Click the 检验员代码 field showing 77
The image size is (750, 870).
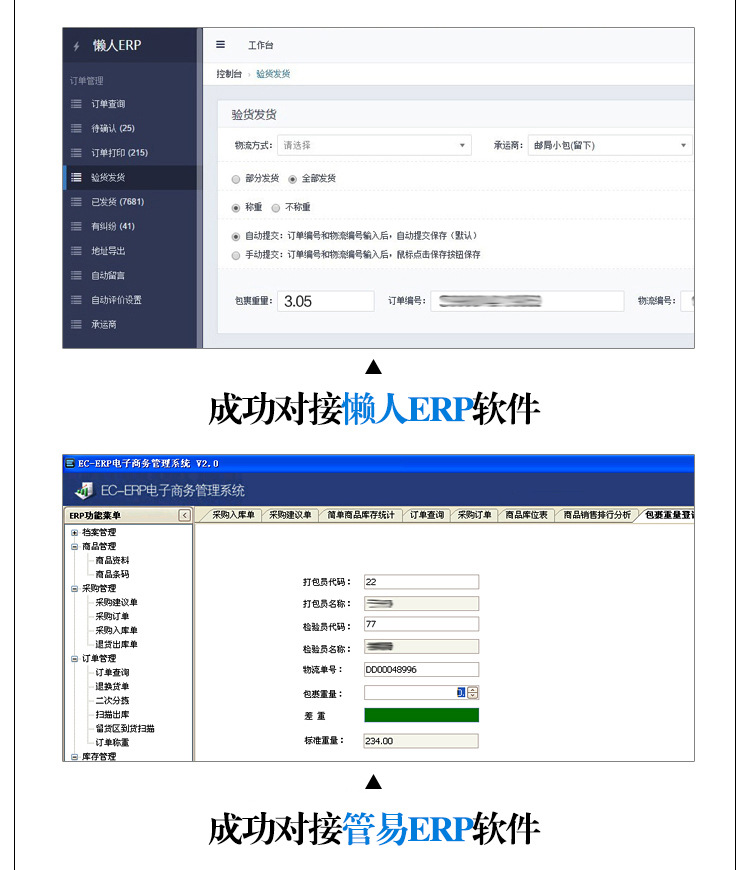tap(421, 624)
